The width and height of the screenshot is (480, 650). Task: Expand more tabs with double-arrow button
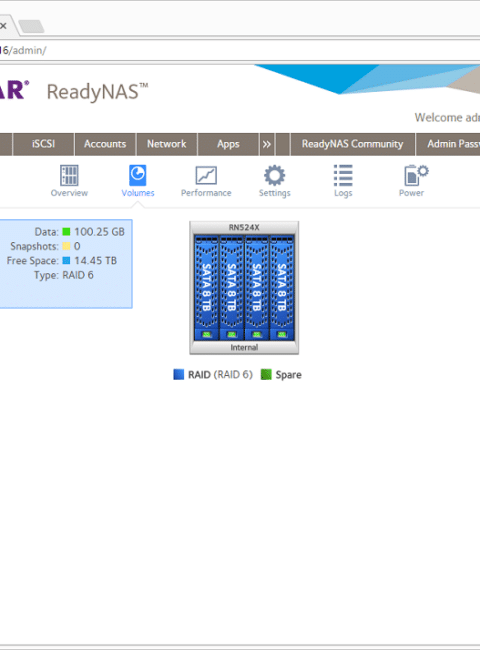(267, 144)
